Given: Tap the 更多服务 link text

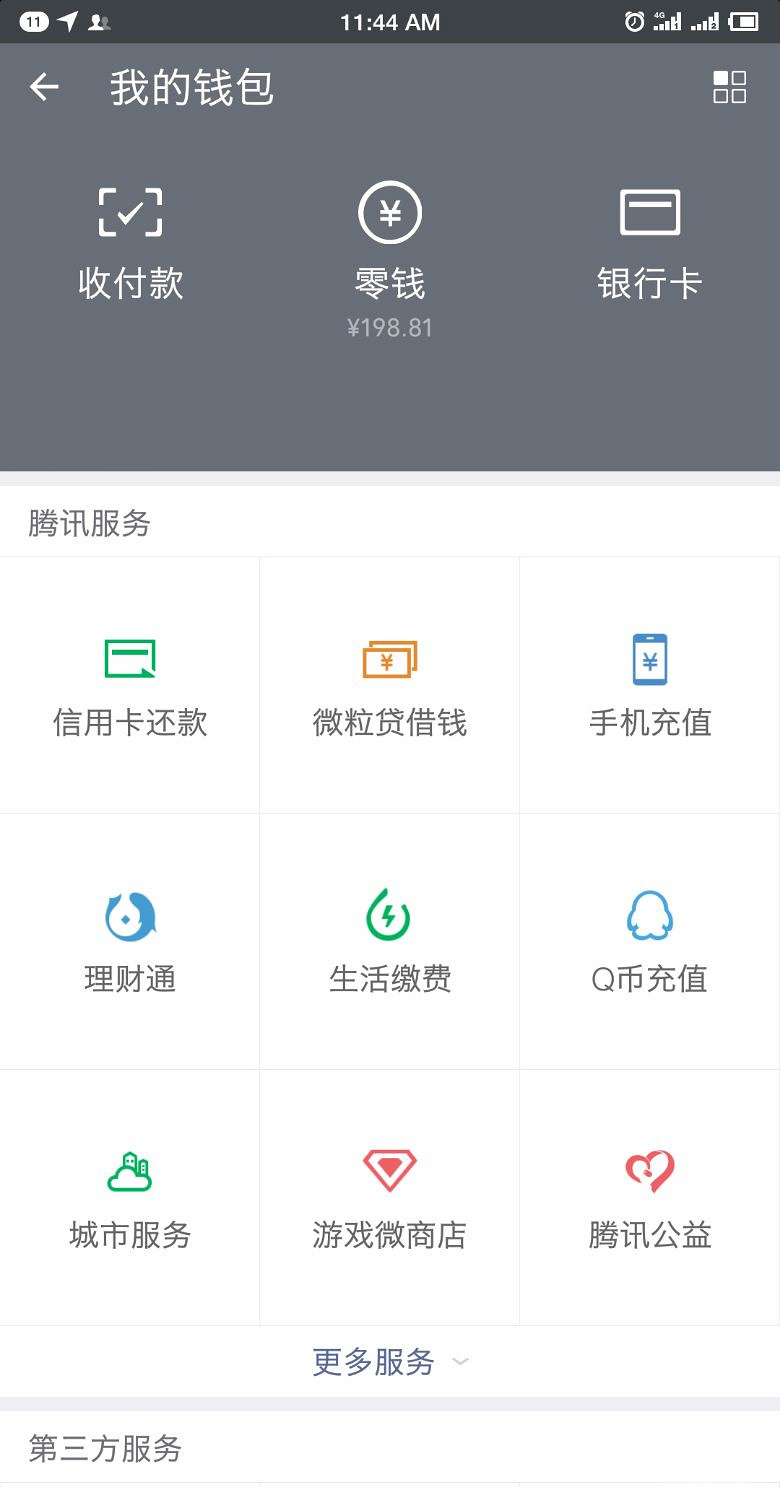Looking at the screenshot, I should 373,1362.
